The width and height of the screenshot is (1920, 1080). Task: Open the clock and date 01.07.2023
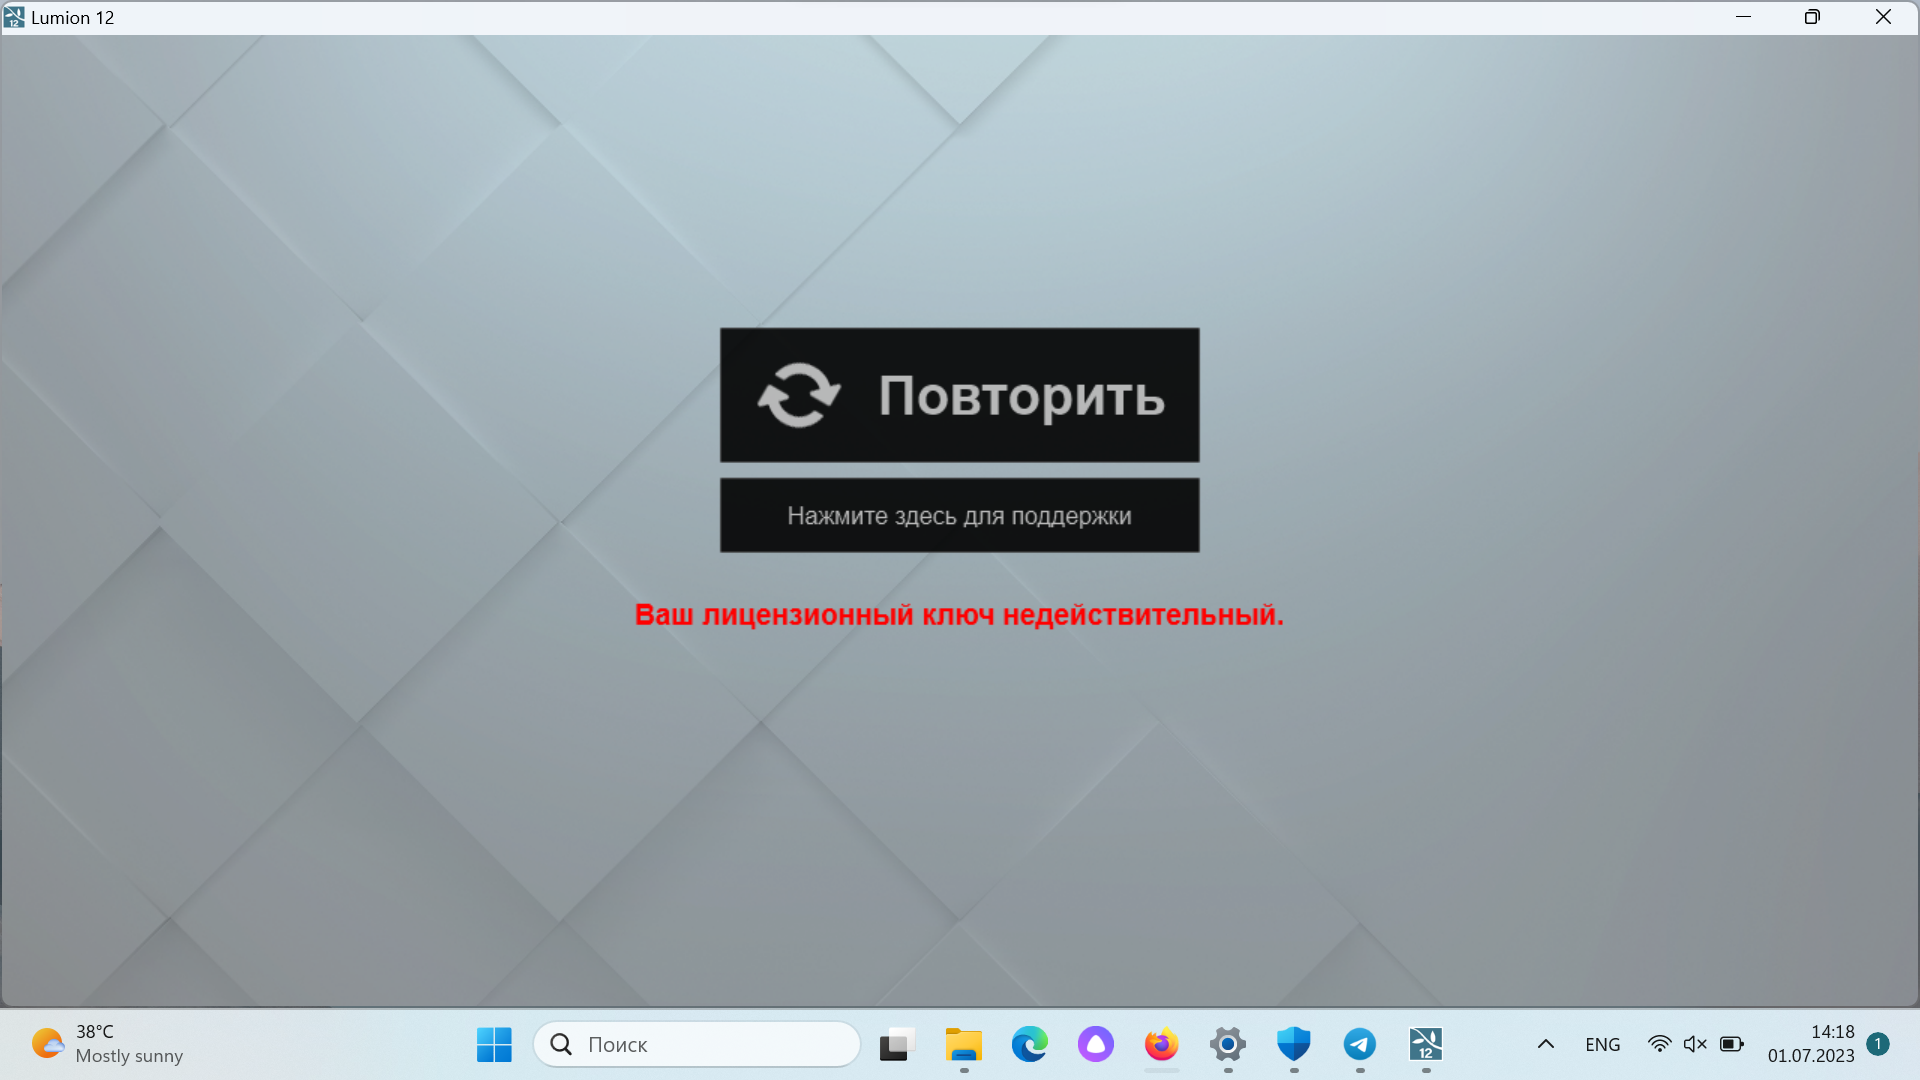pyautogui.click(x=1810, y=1044)
